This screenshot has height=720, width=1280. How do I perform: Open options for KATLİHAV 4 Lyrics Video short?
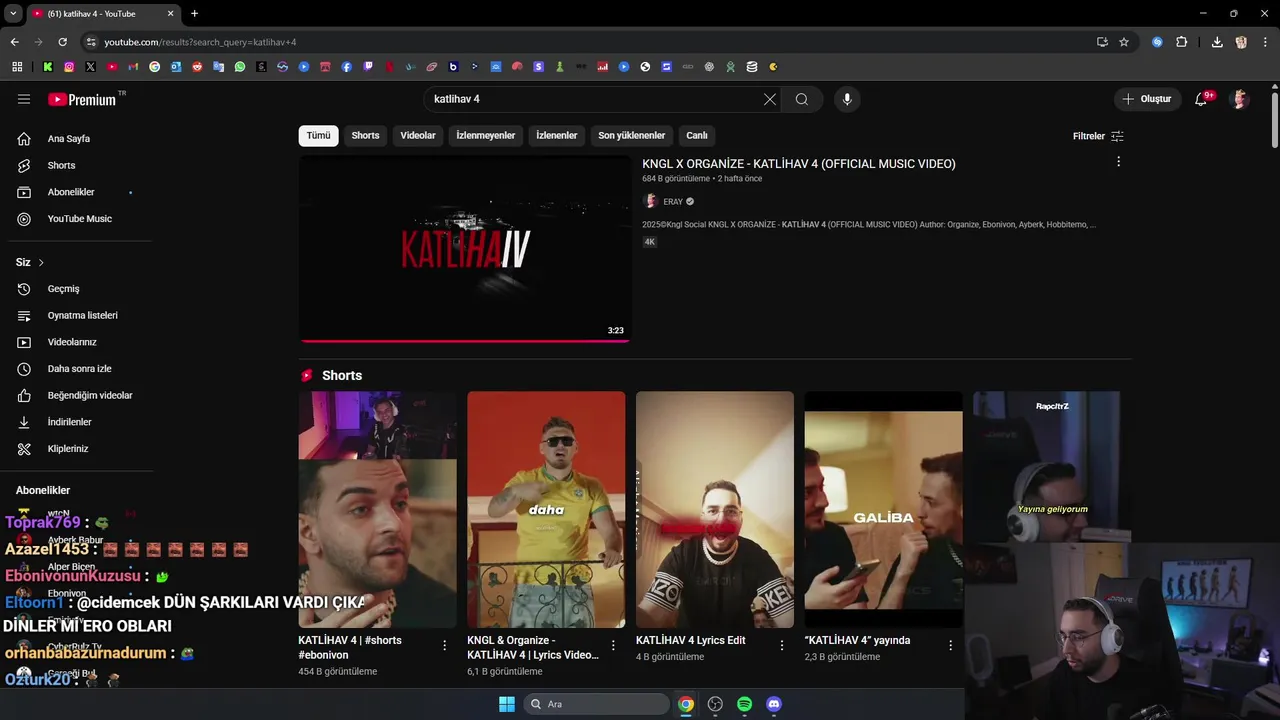point(613,646)
